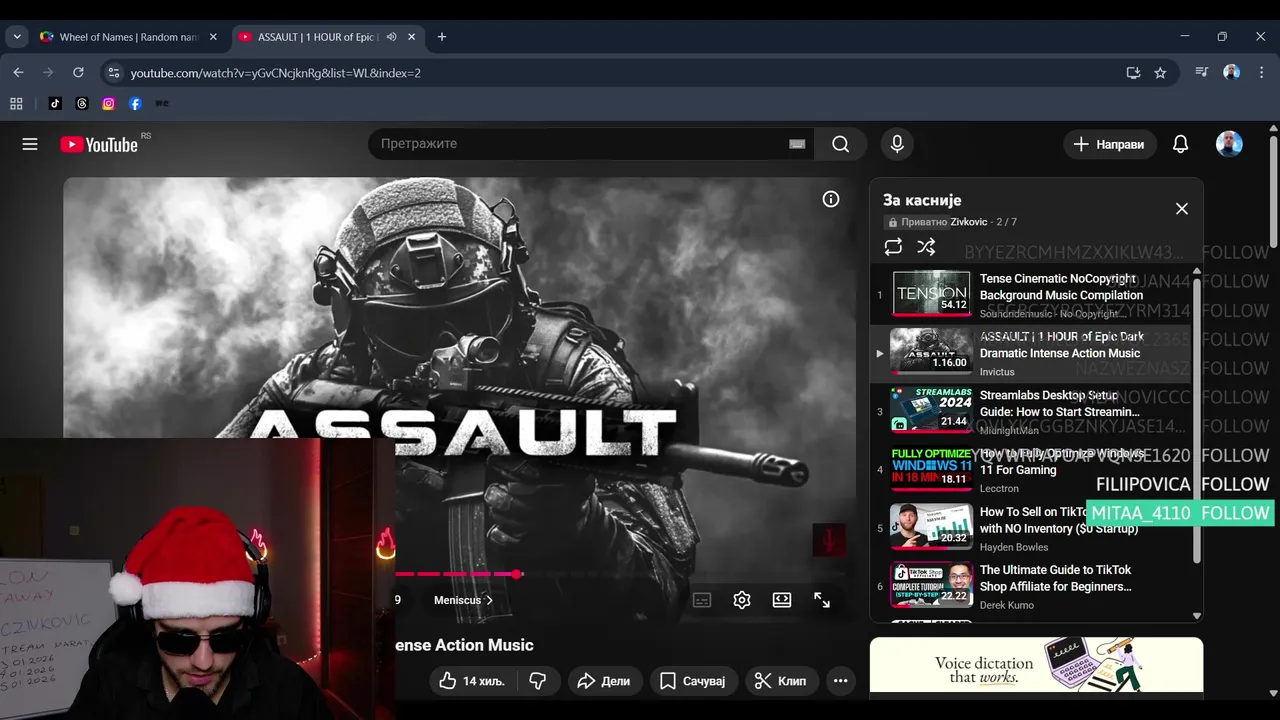Open a new browser tab
The width and height of the screenshot is (1280, 720).
tap(442, 37)
